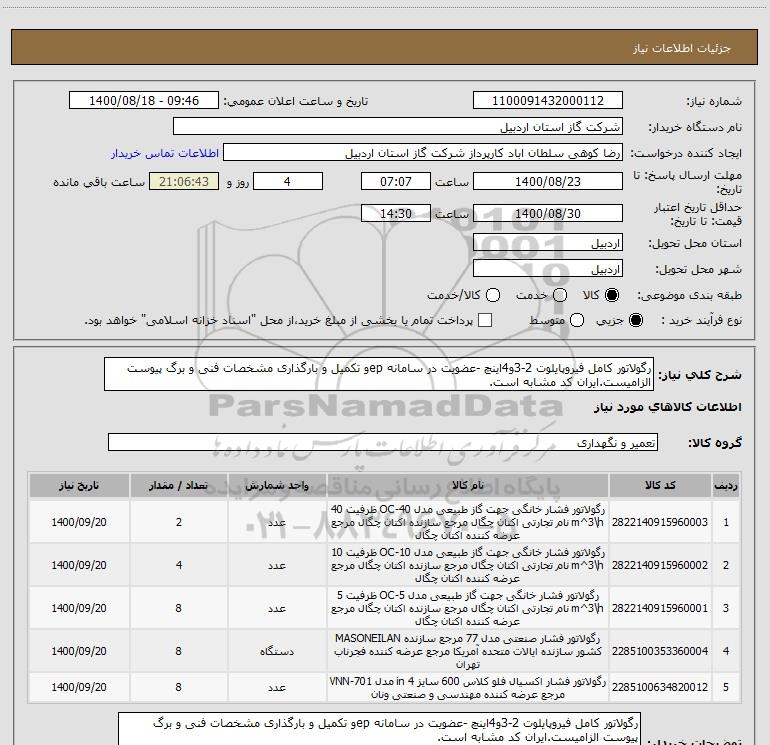The image size is (770, 745).
Task: Select the متوسط purchase type radio
Action: (x=577, y=320)
